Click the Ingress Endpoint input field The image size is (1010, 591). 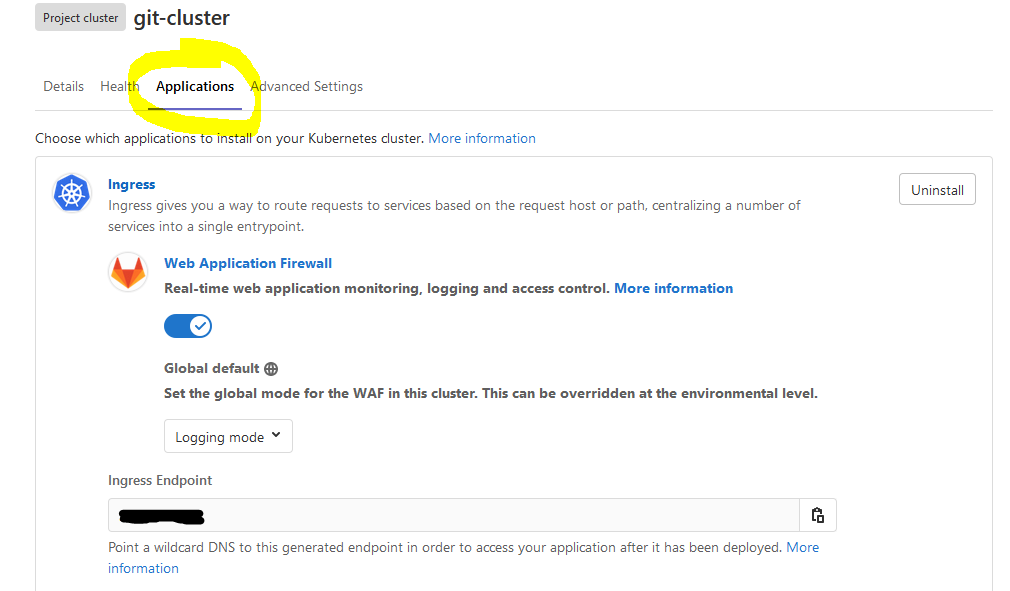tap(453, 515)
